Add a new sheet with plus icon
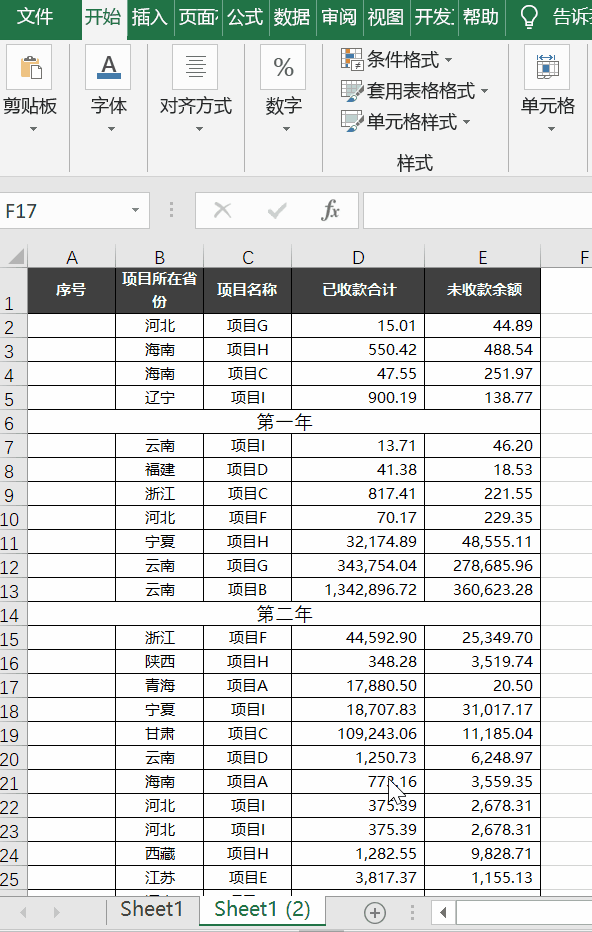The width and height of the screenshot is (592, 932). pos(374,912)
